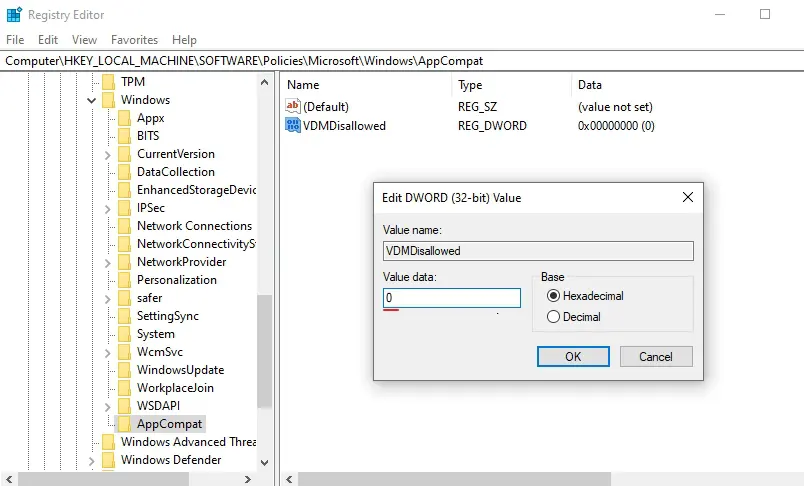The image size is (804, 486).
Task: Open the Help menu
Action: tap(184, 39)
